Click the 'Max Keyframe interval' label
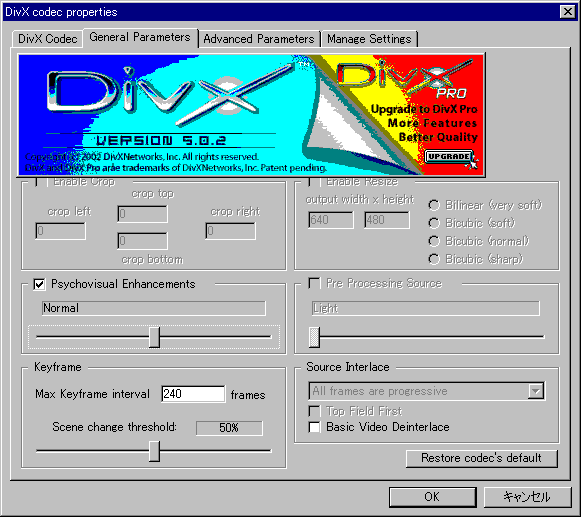Image resolution: width=581 pixels, height=517 pixels. point(93,394)
